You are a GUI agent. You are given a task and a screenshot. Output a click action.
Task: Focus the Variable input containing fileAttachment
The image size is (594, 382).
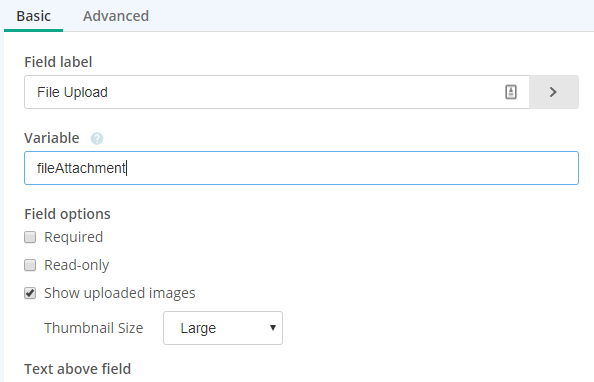pos(301,168)
